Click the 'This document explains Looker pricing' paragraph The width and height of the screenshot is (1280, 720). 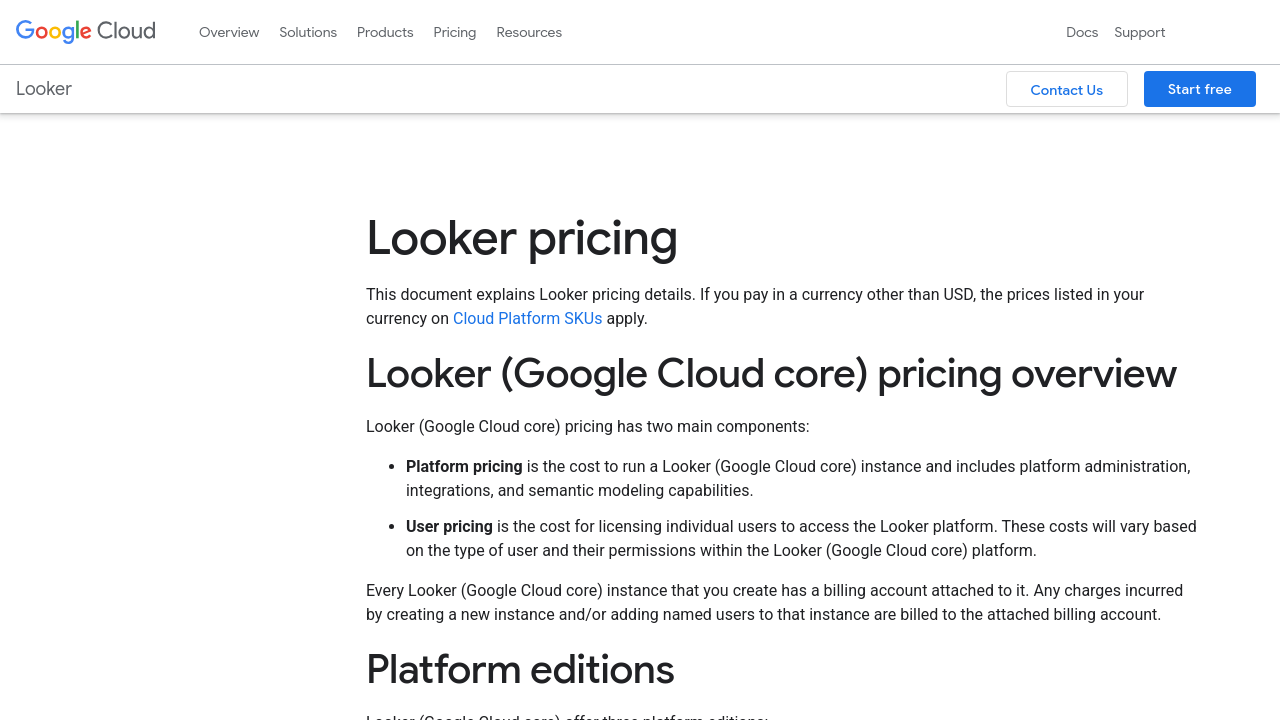pos(755,306)
